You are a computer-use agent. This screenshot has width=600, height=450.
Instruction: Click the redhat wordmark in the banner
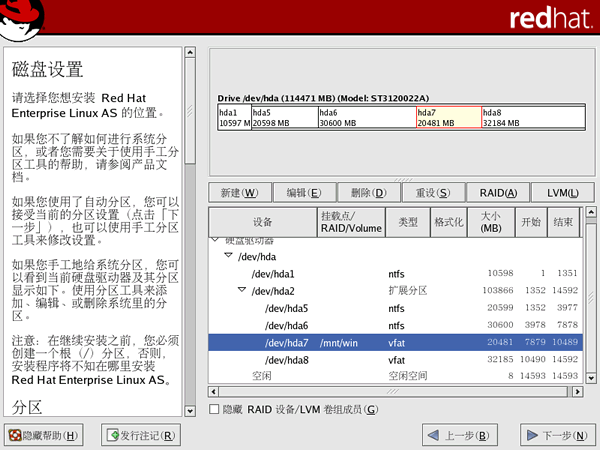(x=550, y=18)
